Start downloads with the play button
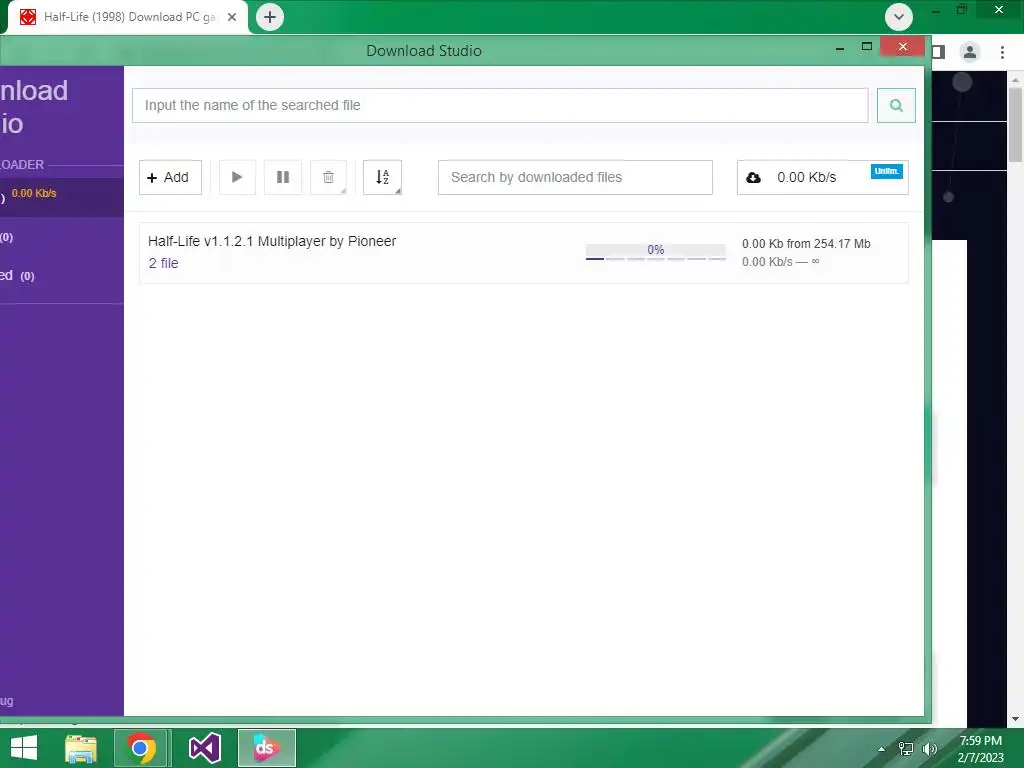Screen dimensions: 1024x768 (x=237, y=177)
